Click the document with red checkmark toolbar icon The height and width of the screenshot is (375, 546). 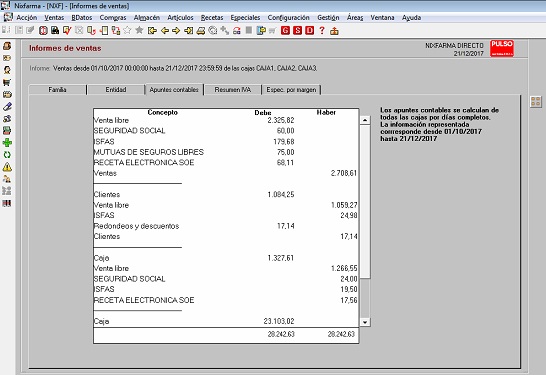point(67,31)
